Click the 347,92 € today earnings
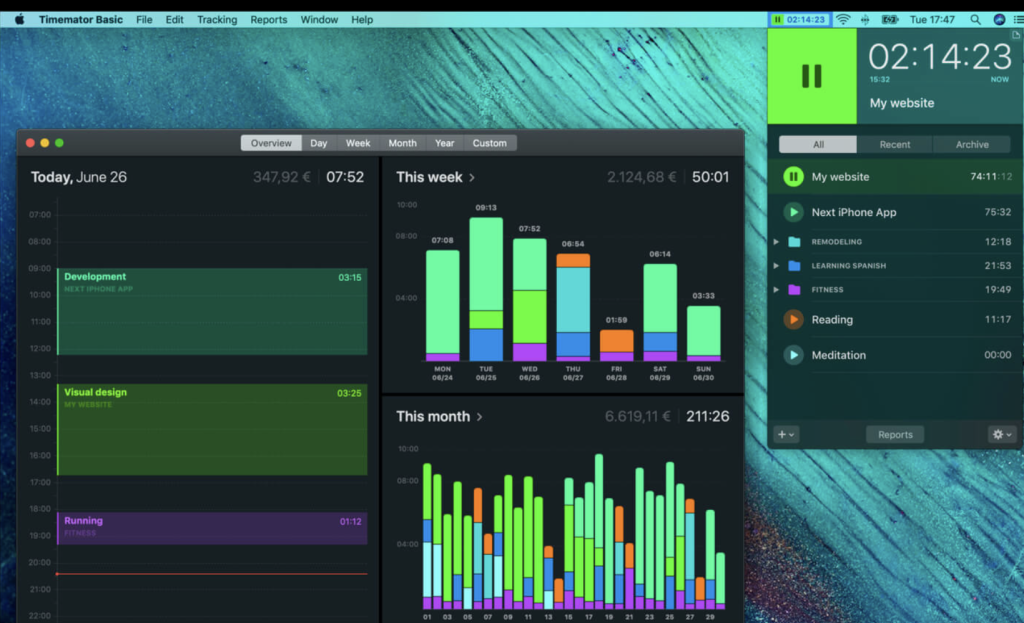This screenshot has width=1024, height=623. (x=281, y=177)
